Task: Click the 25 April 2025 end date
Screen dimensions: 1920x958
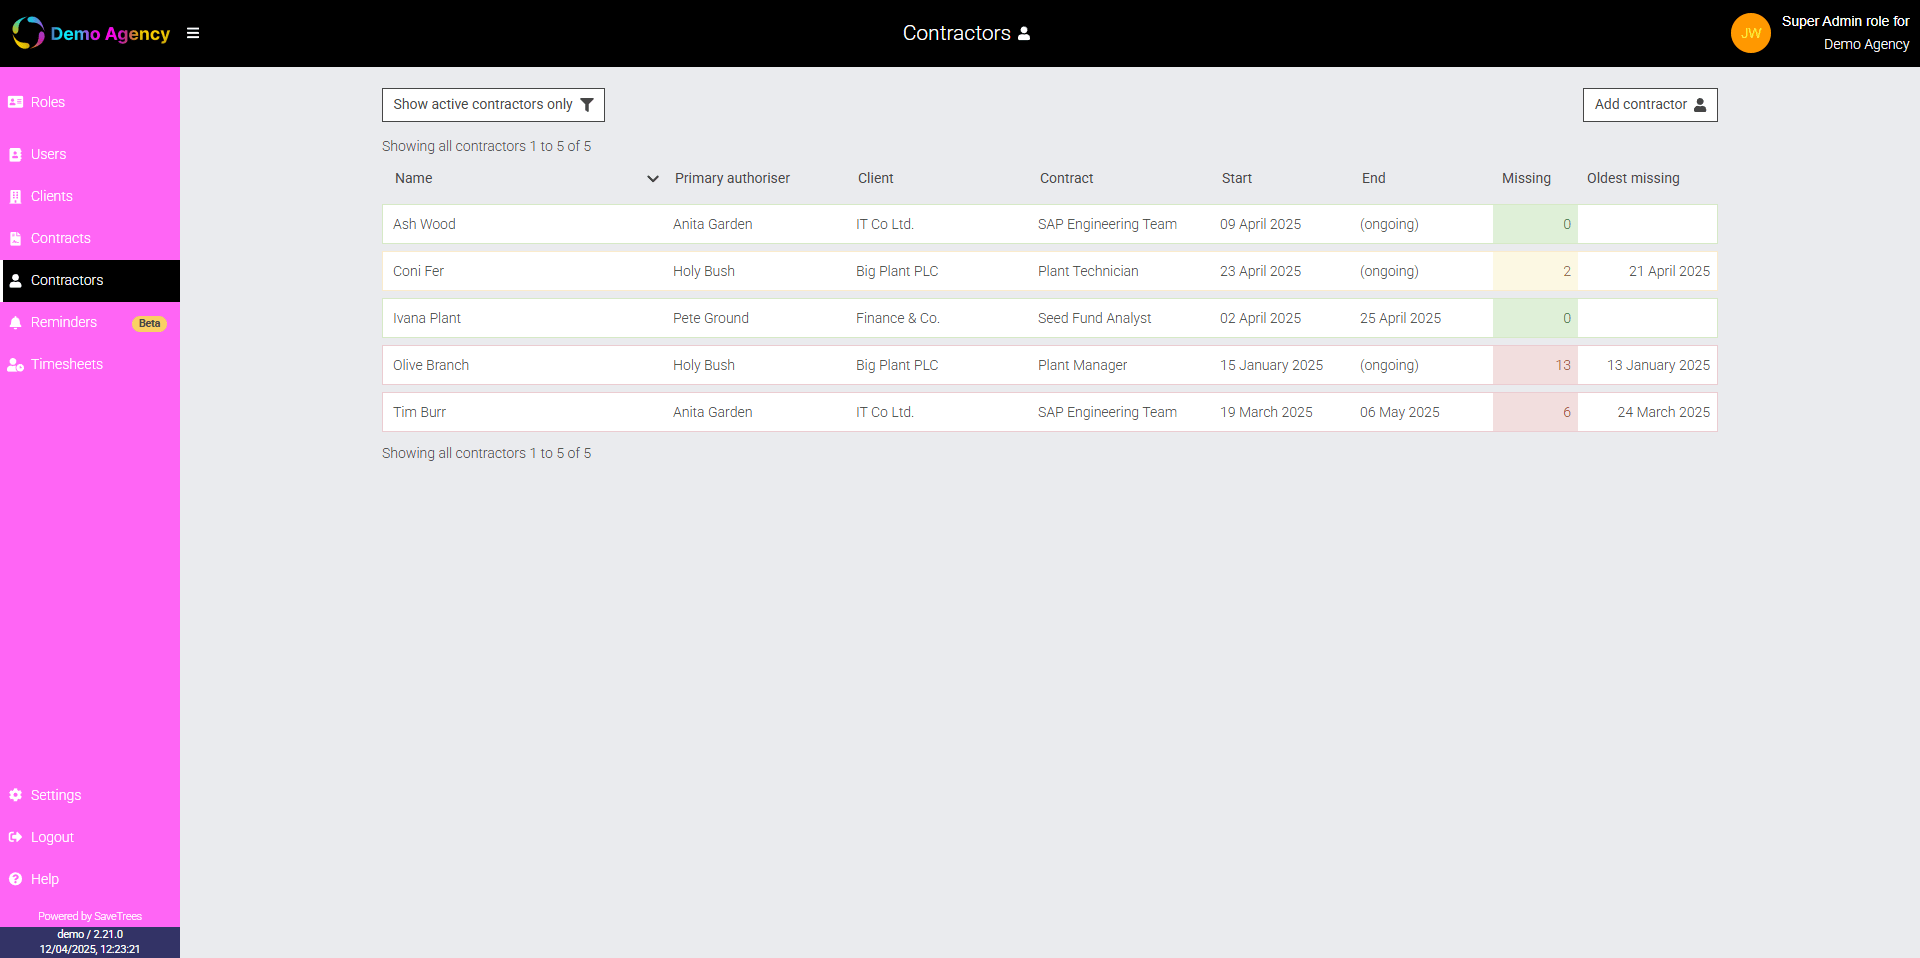Action: point(1400,318)
